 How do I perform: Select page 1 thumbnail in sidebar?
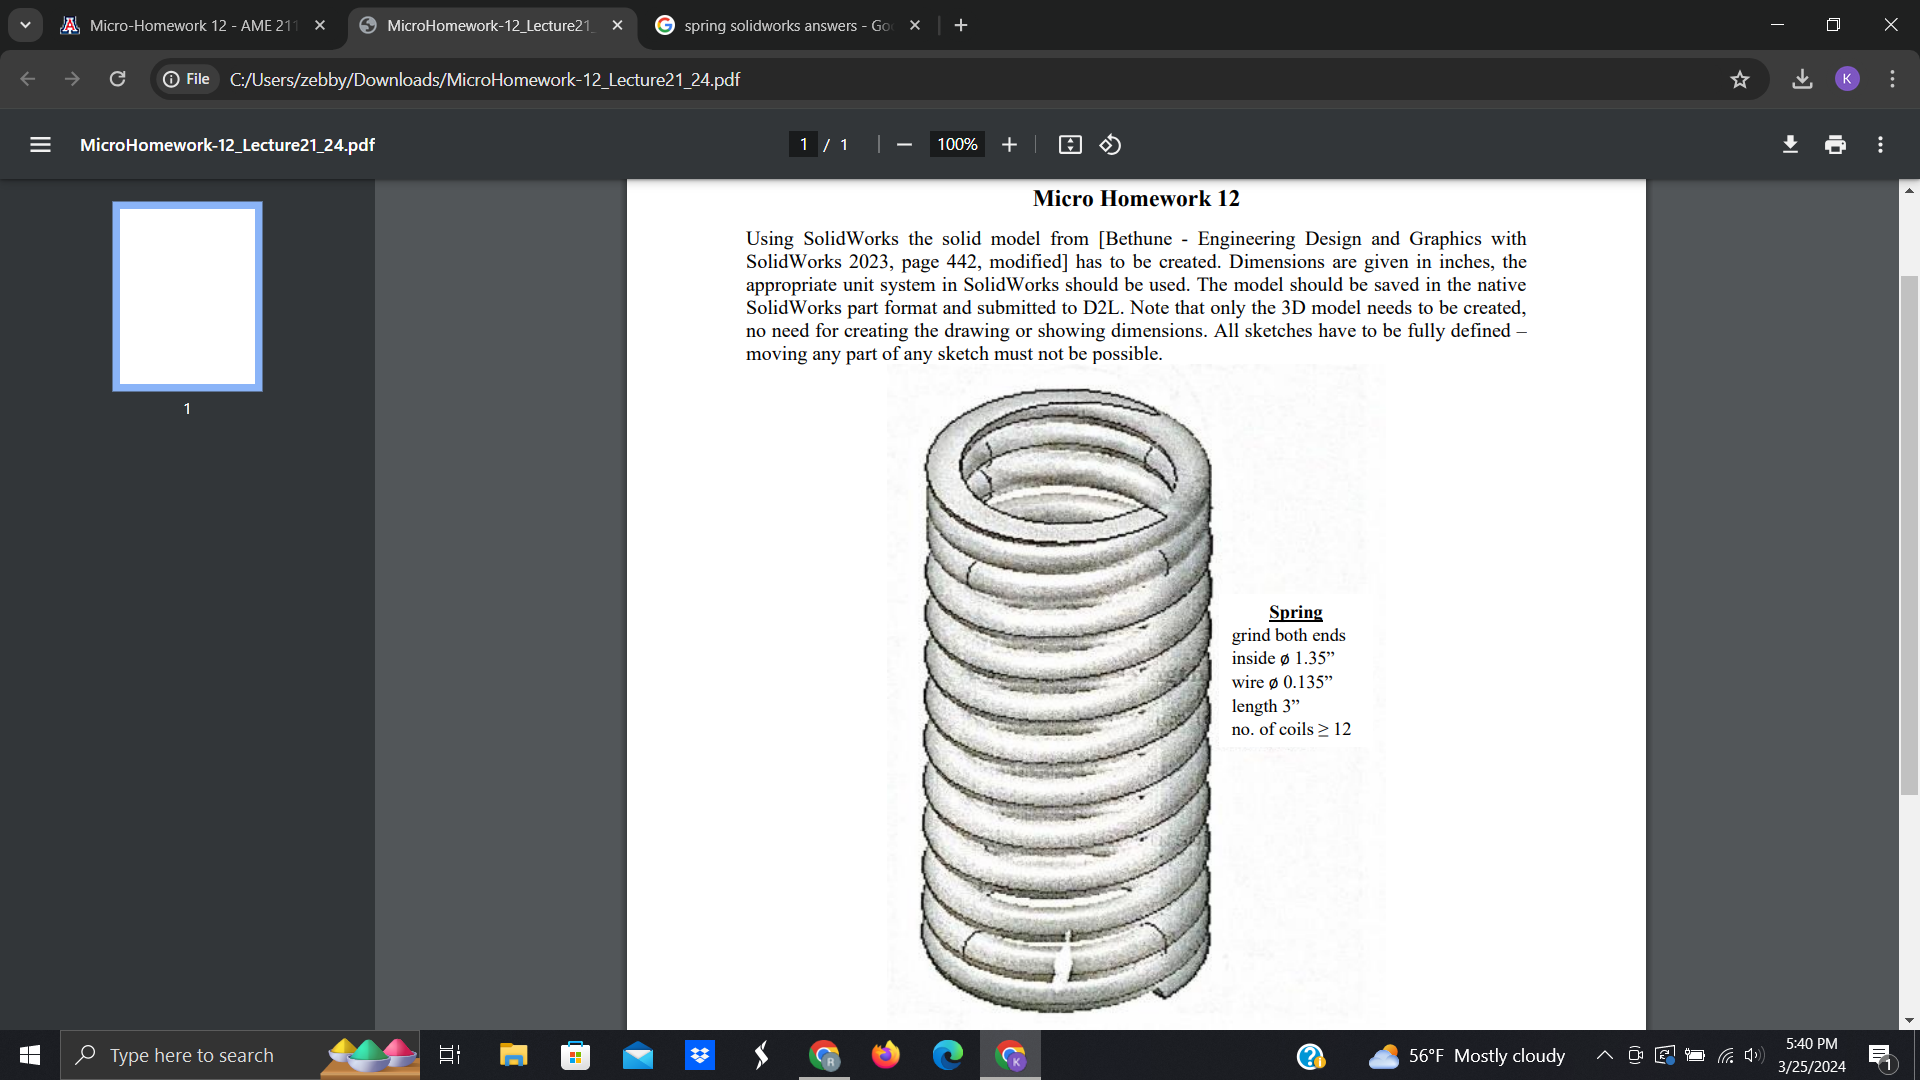[x=187, y=296]
